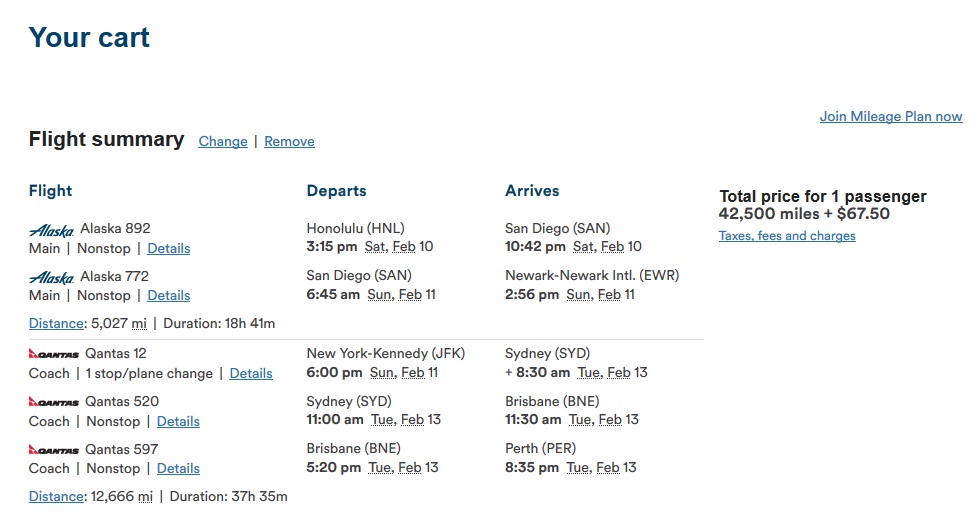Click Alaska logo beside flight 892

[x=51, y=230]
